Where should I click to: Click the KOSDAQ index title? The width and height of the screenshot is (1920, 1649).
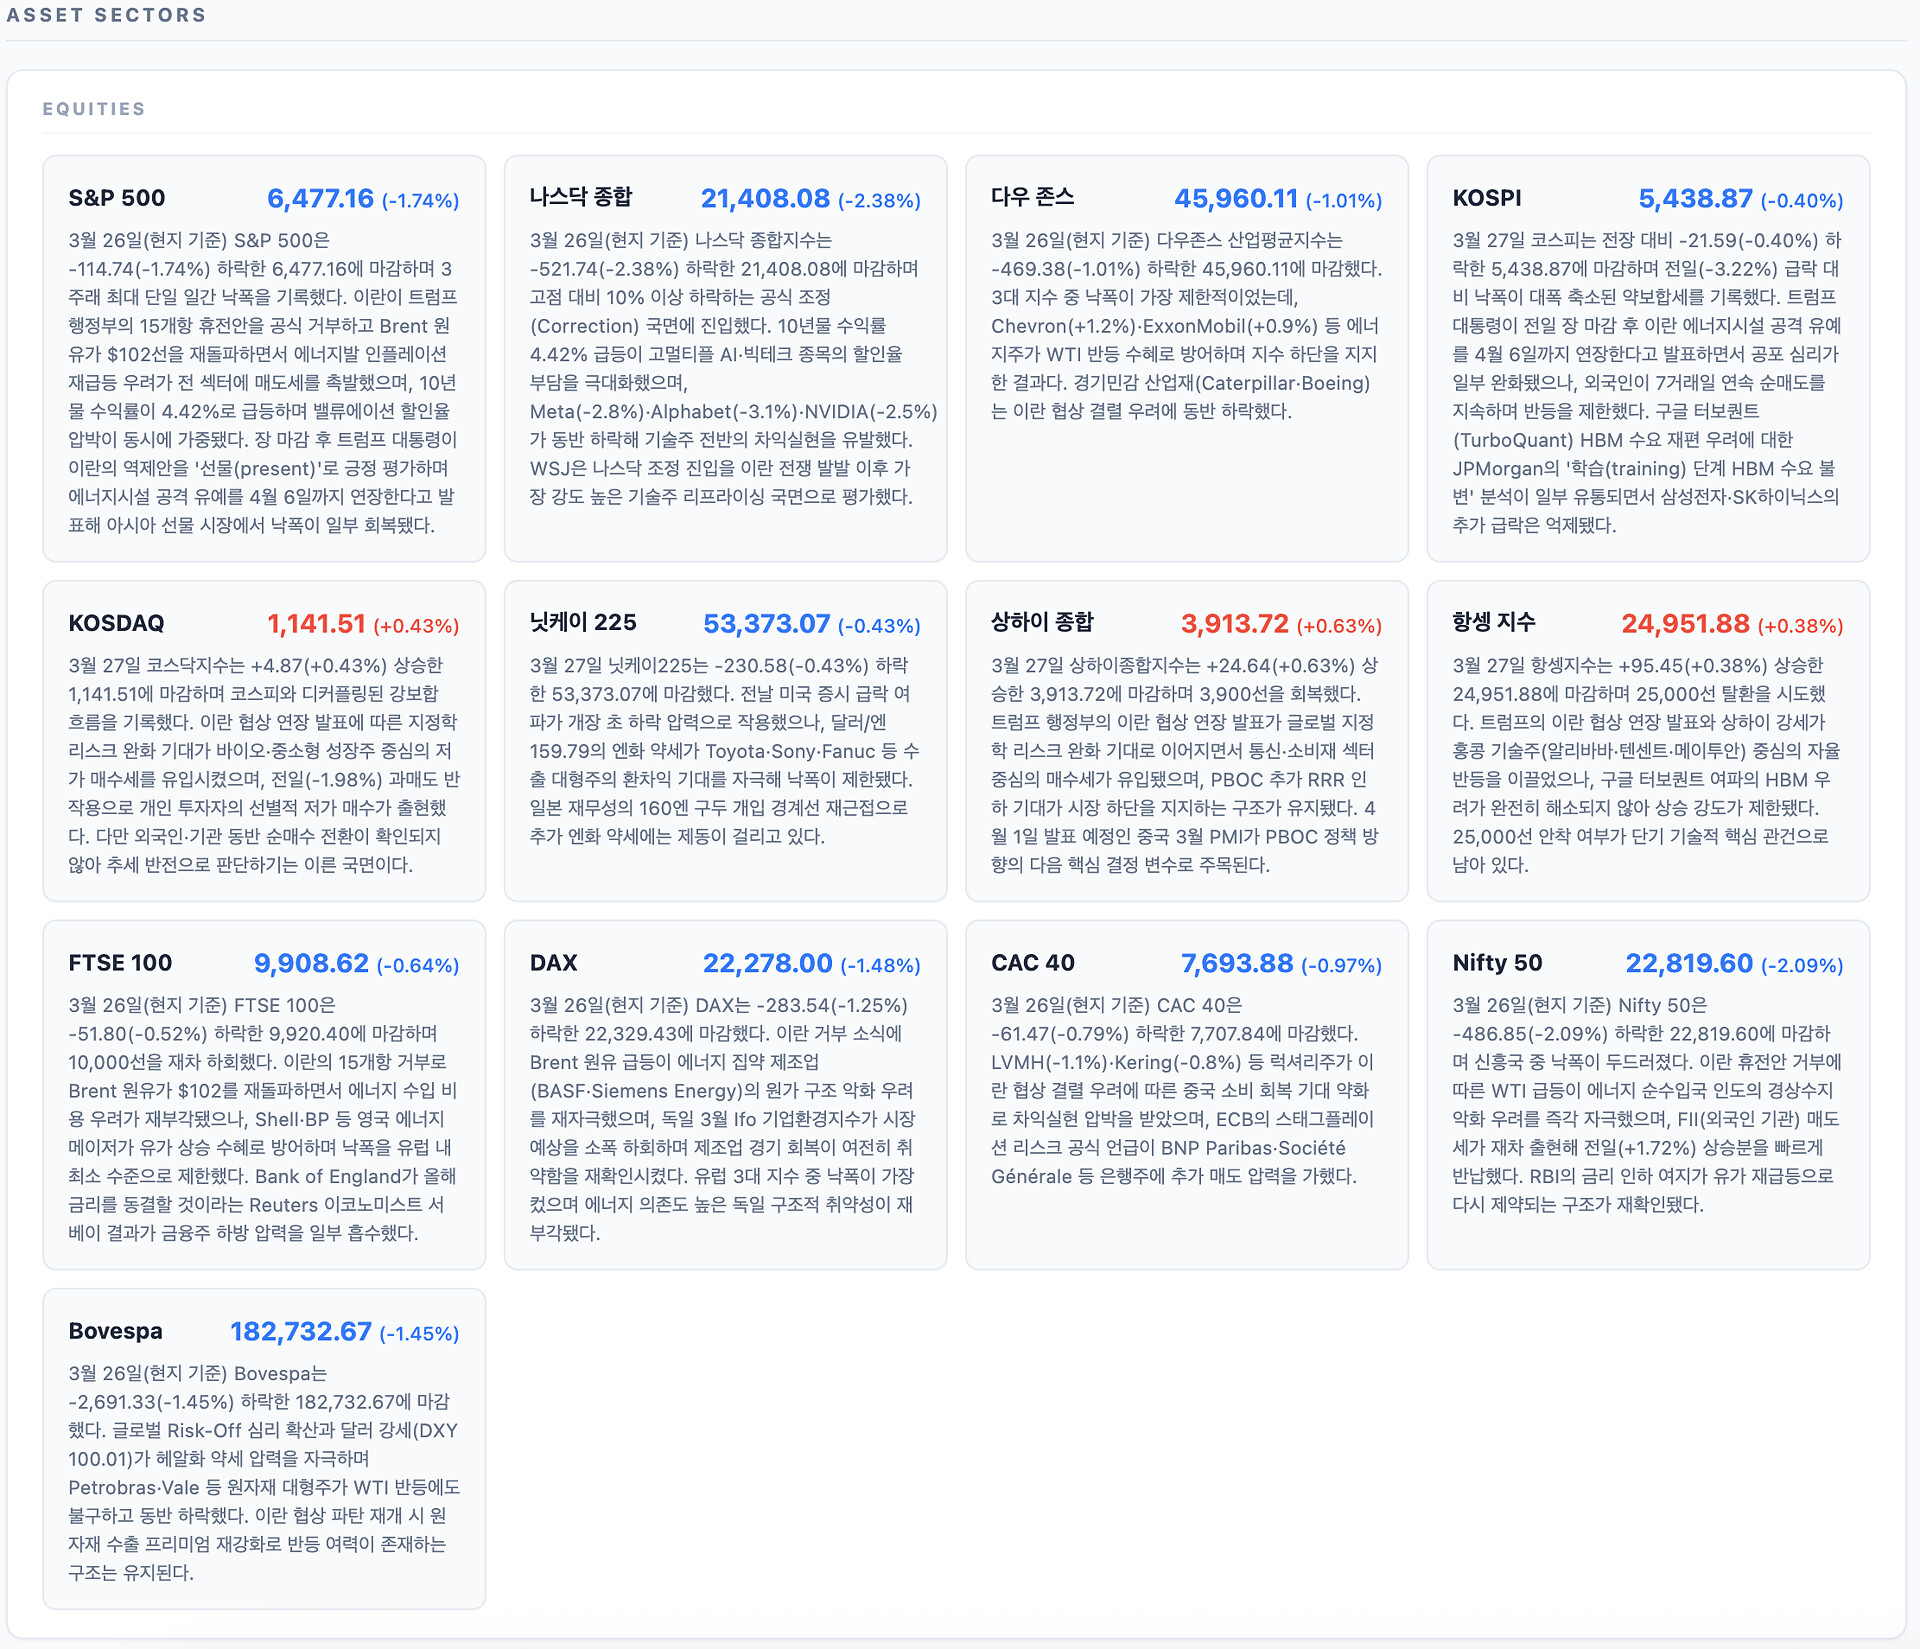[116, 623]
